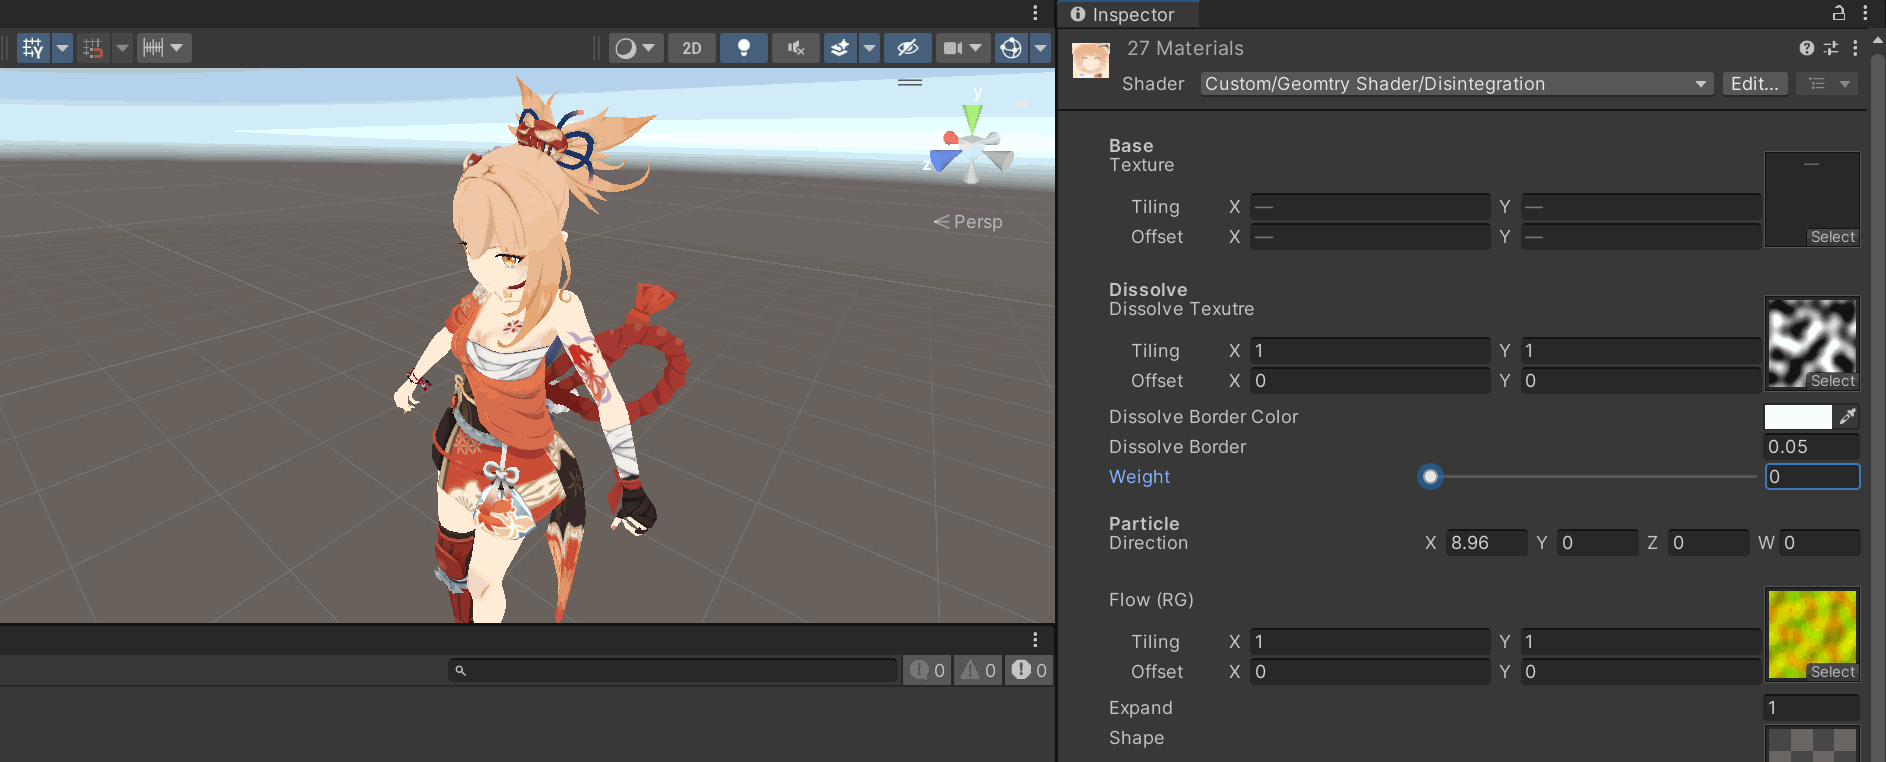Image resolution: width=1886 pixels, height=762 pixels.
Task: Click Flow Offset X field
Action: (x=1370, y=672)
